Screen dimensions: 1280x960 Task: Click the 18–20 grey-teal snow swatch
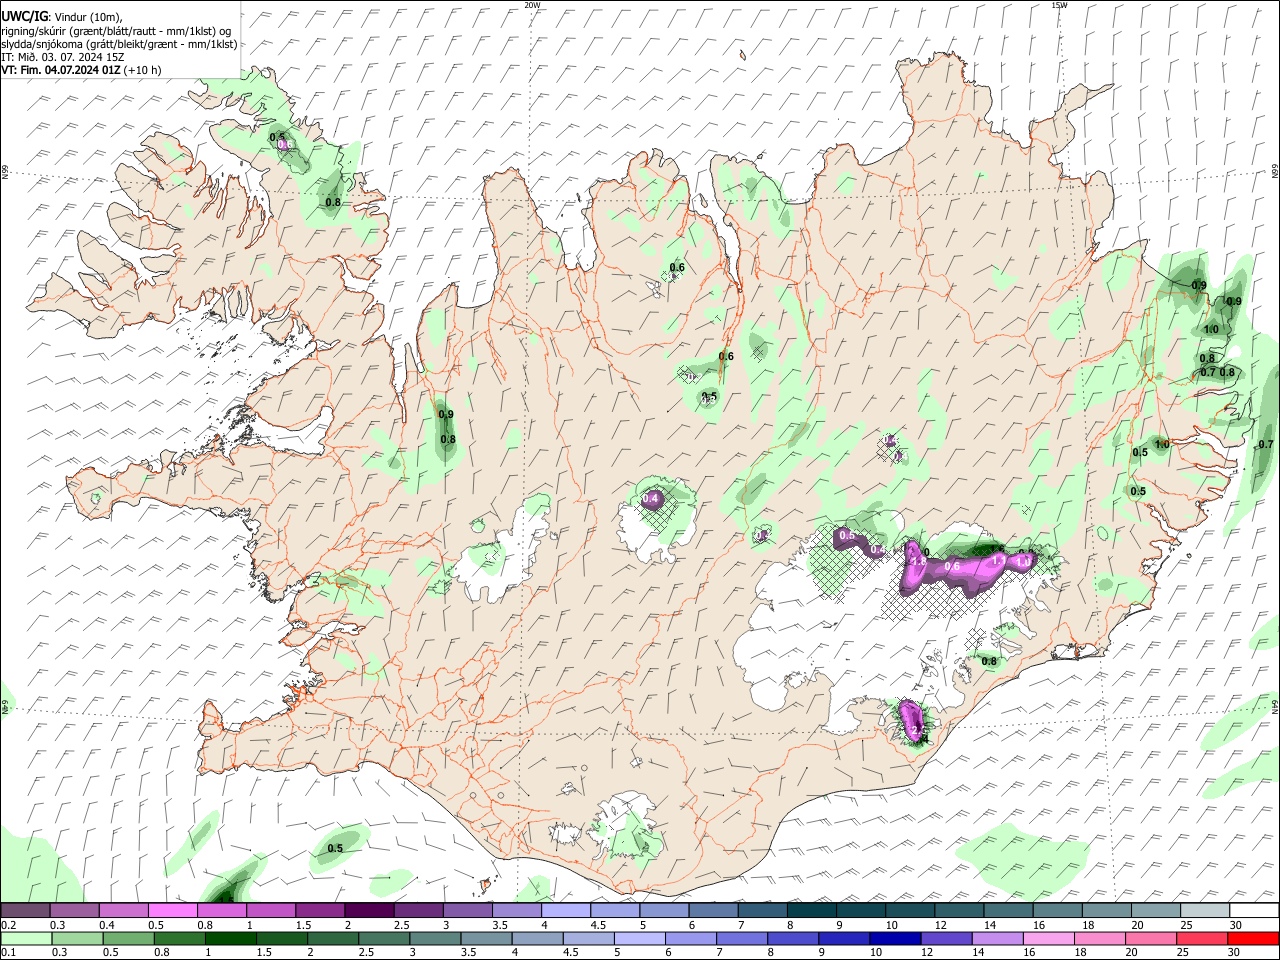1108,911
